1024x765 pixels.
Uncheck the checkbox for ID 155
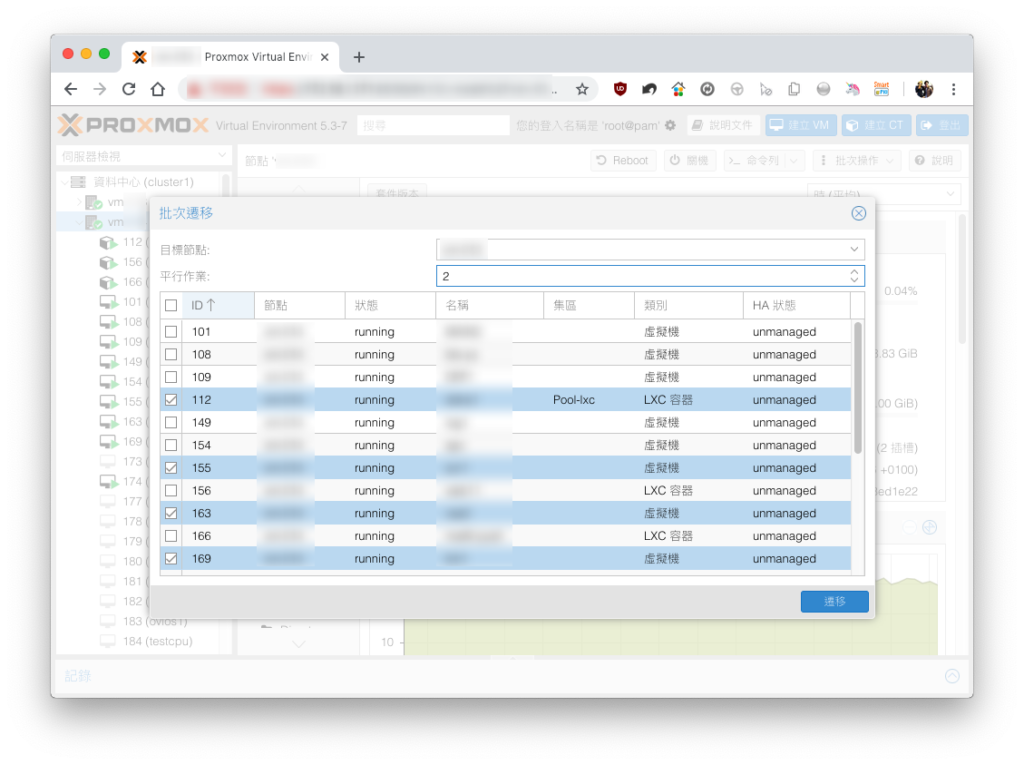(x=171, y=468)
